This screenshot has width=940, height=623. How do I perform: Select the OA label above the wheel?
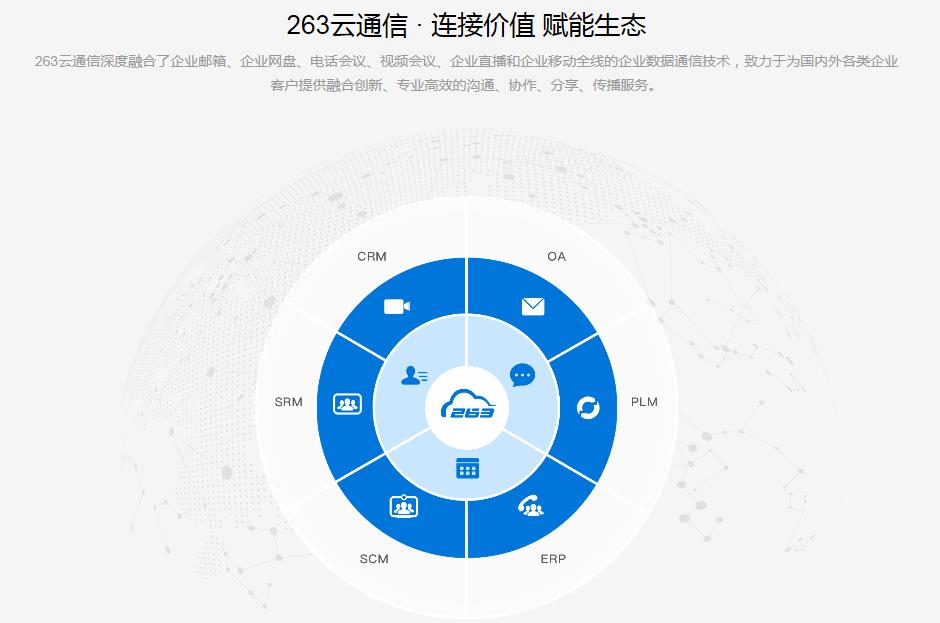click(556, 256)
